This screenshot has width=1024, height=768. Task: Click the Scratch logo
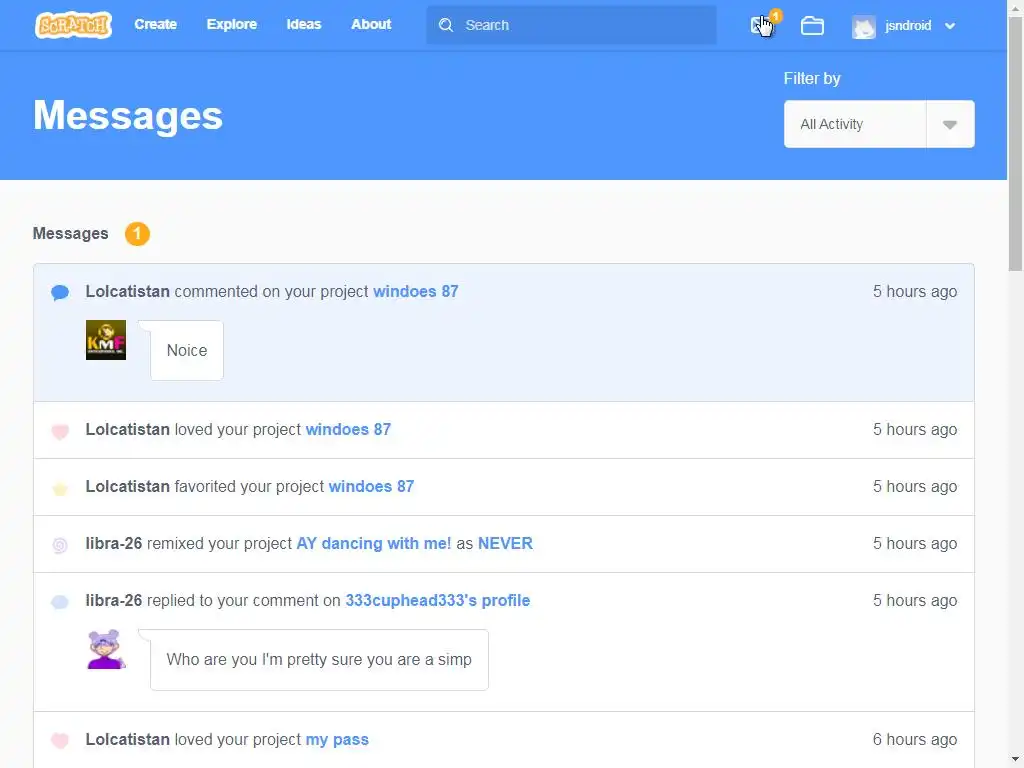(x=73, y=25)
